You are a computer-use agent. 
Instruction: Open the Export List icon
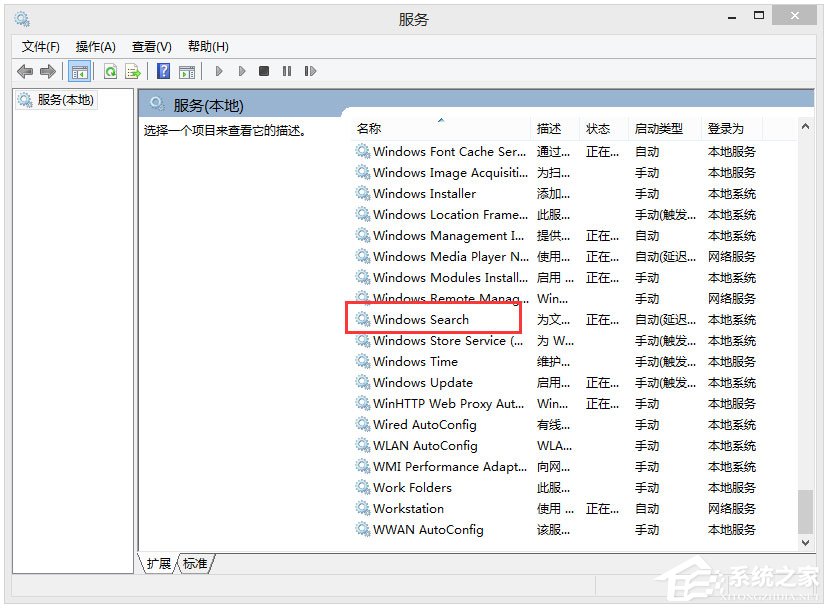(x=131, y=70)
